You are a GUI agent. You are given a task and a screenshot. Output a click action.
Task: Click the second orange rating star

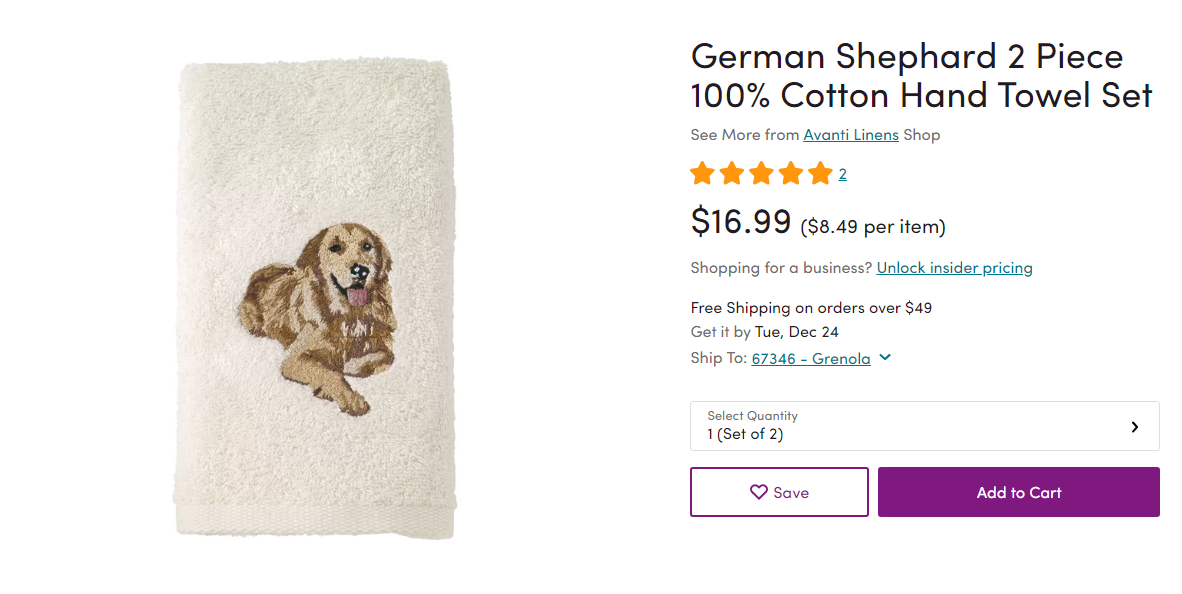732,174
